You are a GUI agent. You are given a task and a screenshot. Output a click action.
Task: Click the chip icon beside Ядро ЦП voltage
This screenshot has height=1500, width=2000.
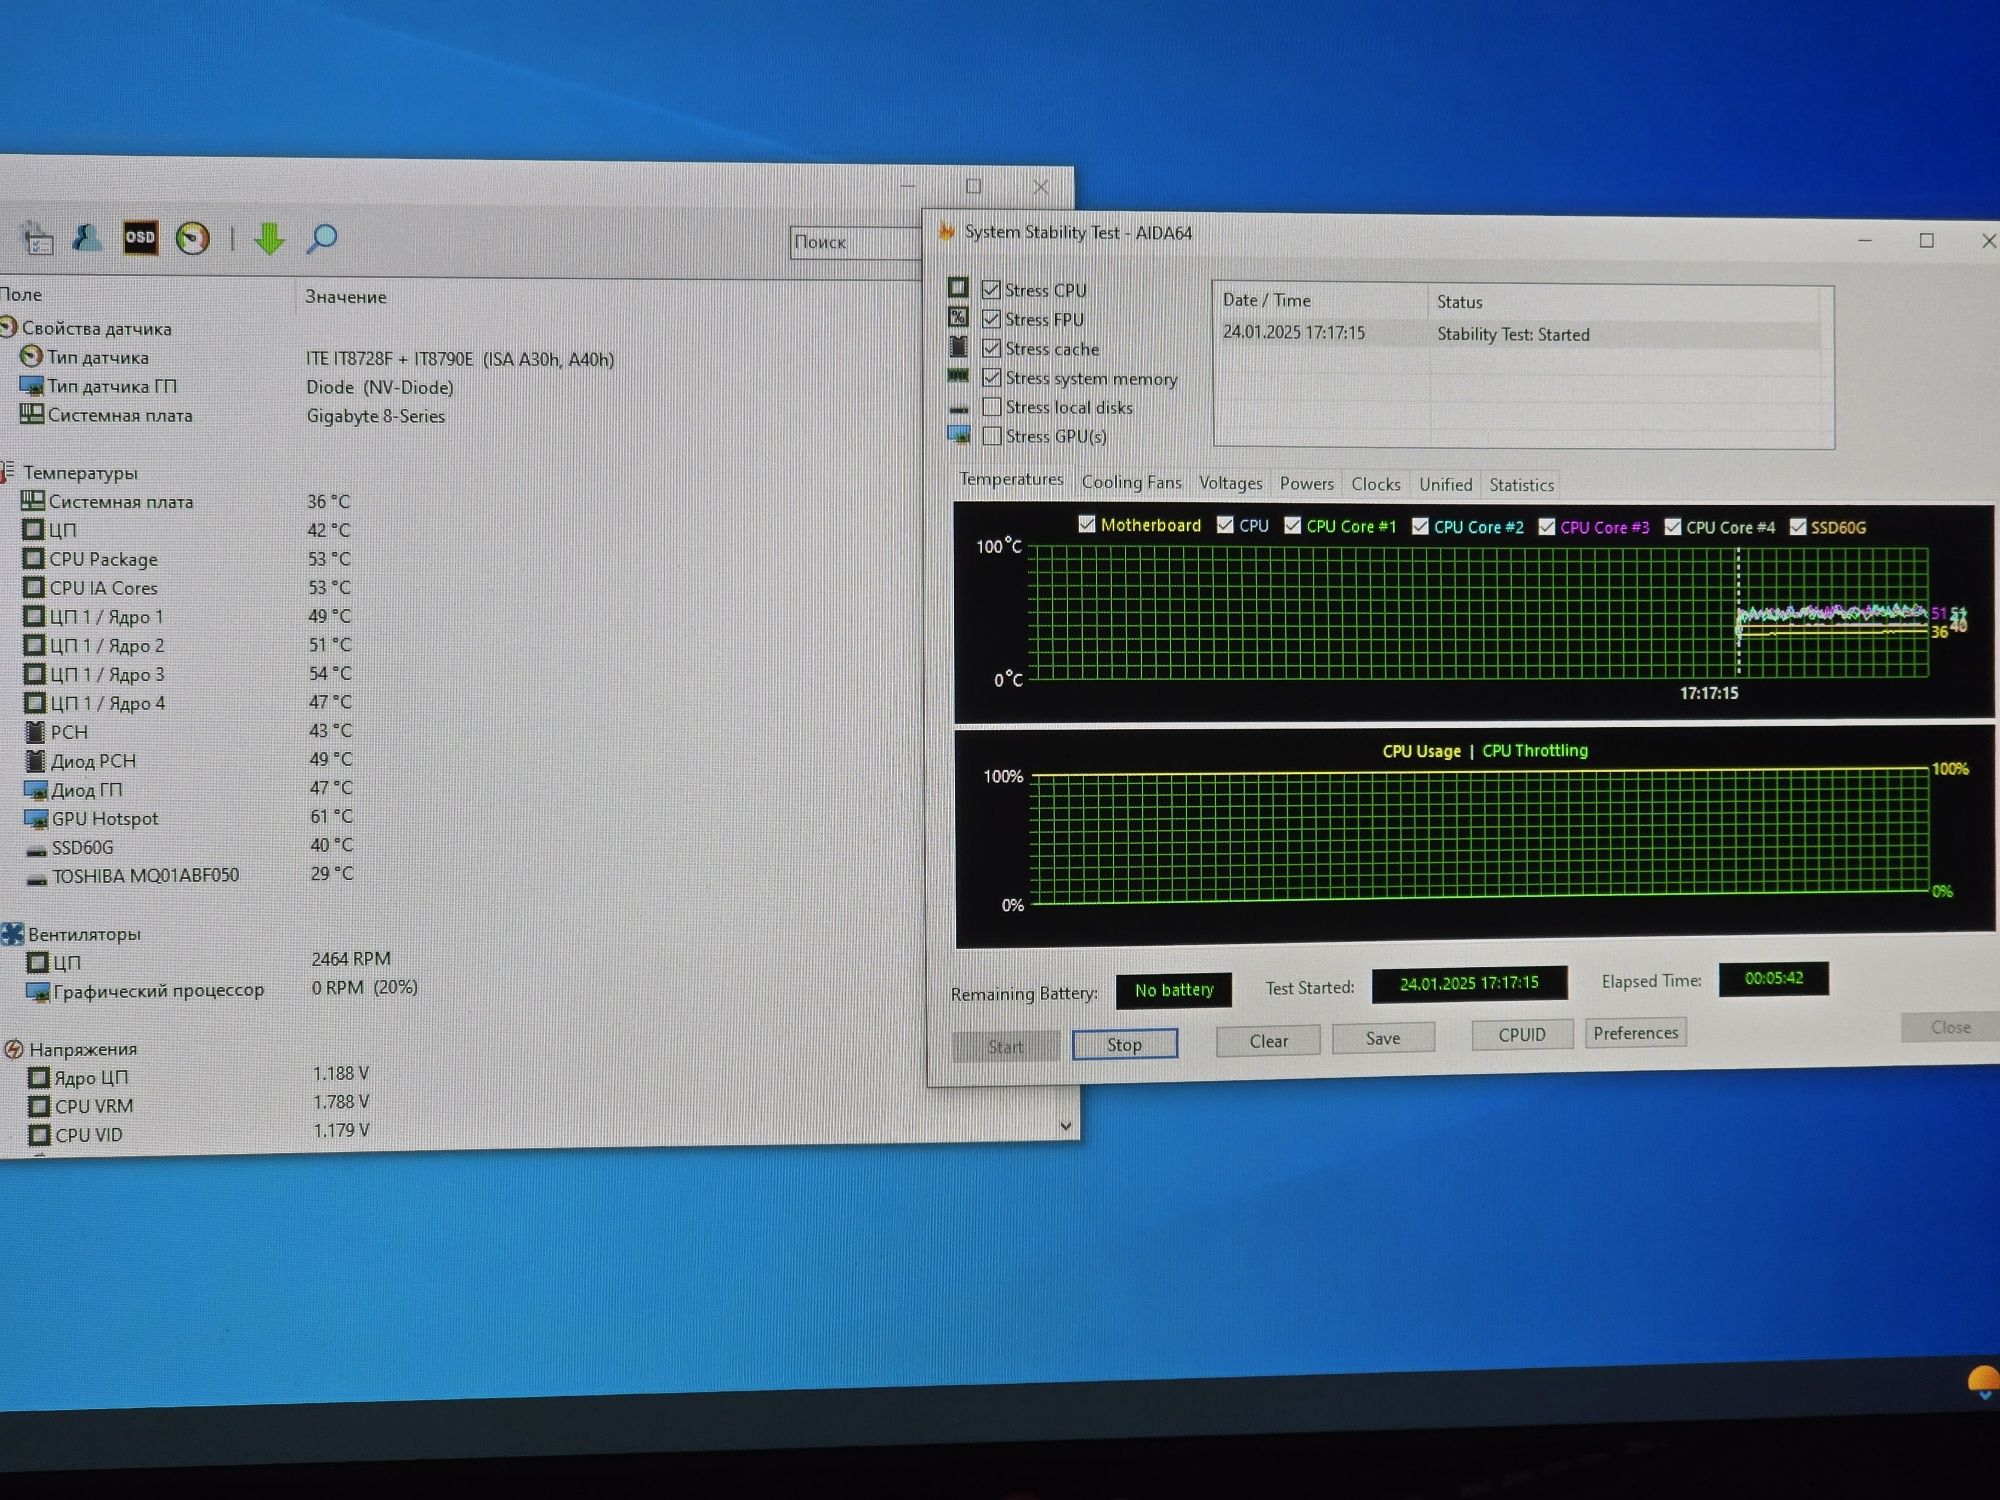tap(38, 1077)
